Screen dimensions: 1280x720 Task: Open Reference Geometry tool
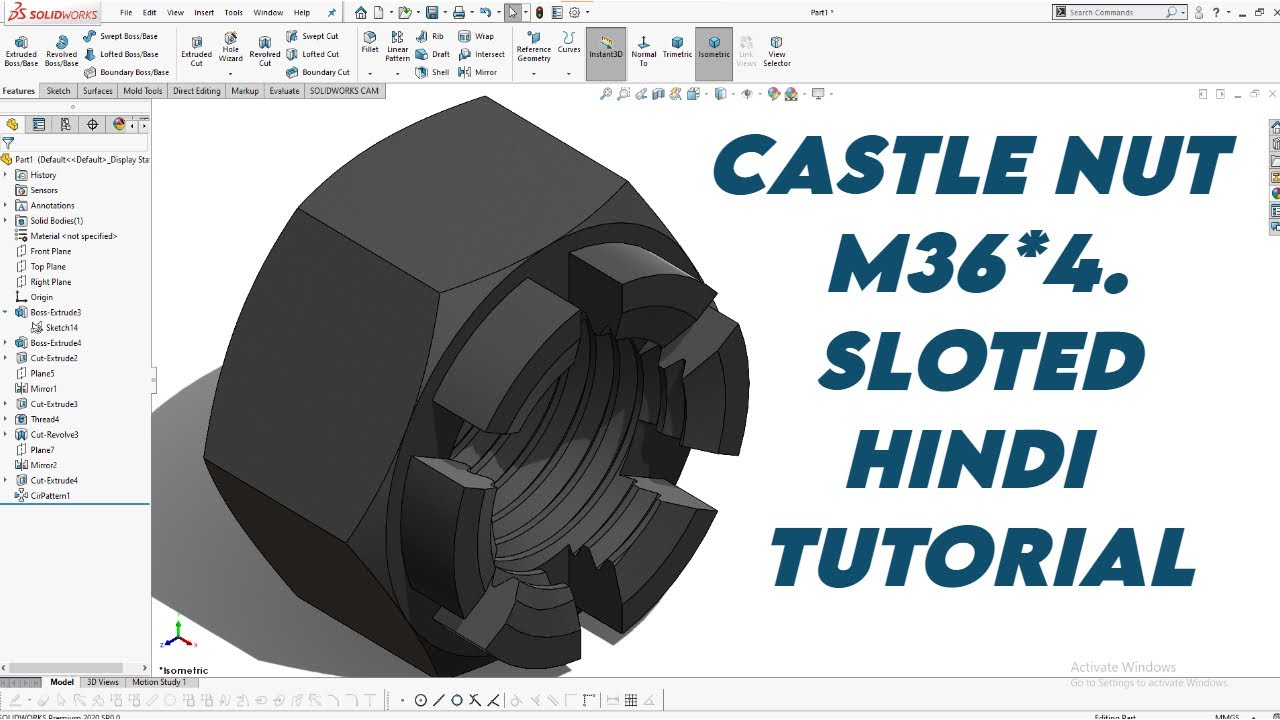pos(533,47)
